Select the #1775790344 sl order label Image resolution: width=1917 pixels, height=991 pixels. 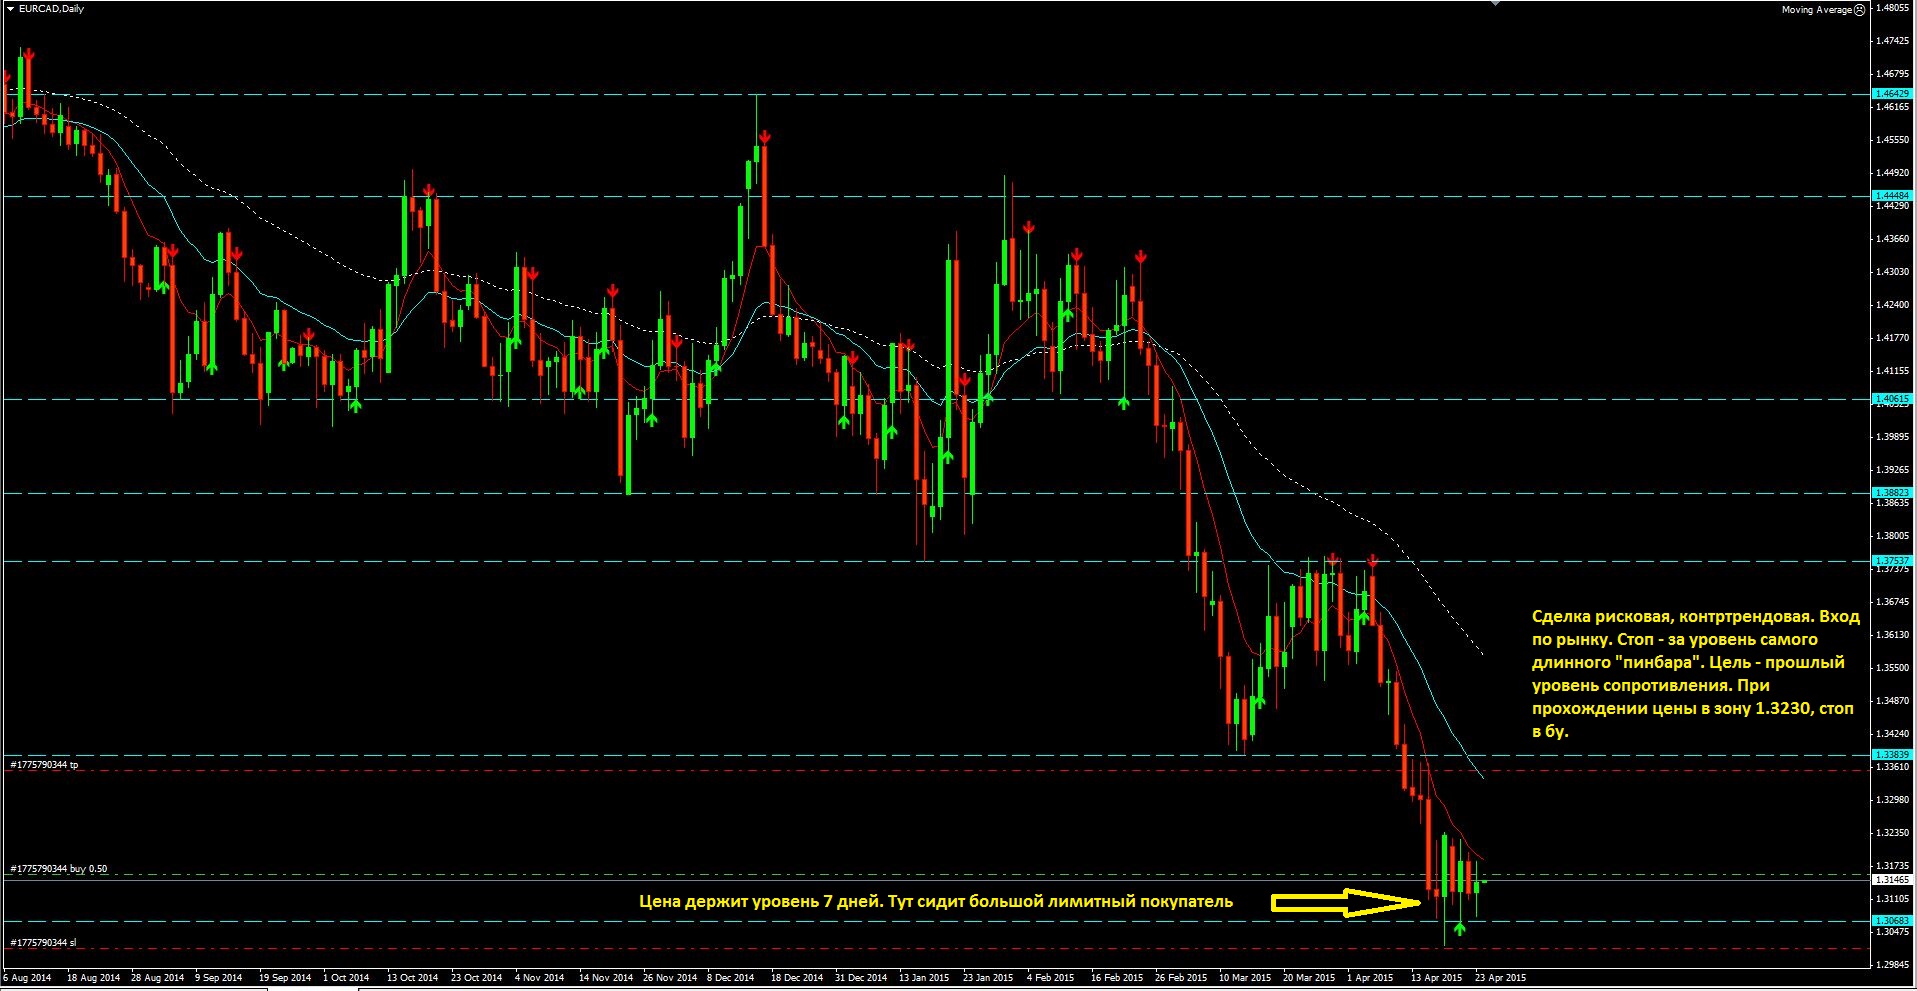(x=43, y=942)
